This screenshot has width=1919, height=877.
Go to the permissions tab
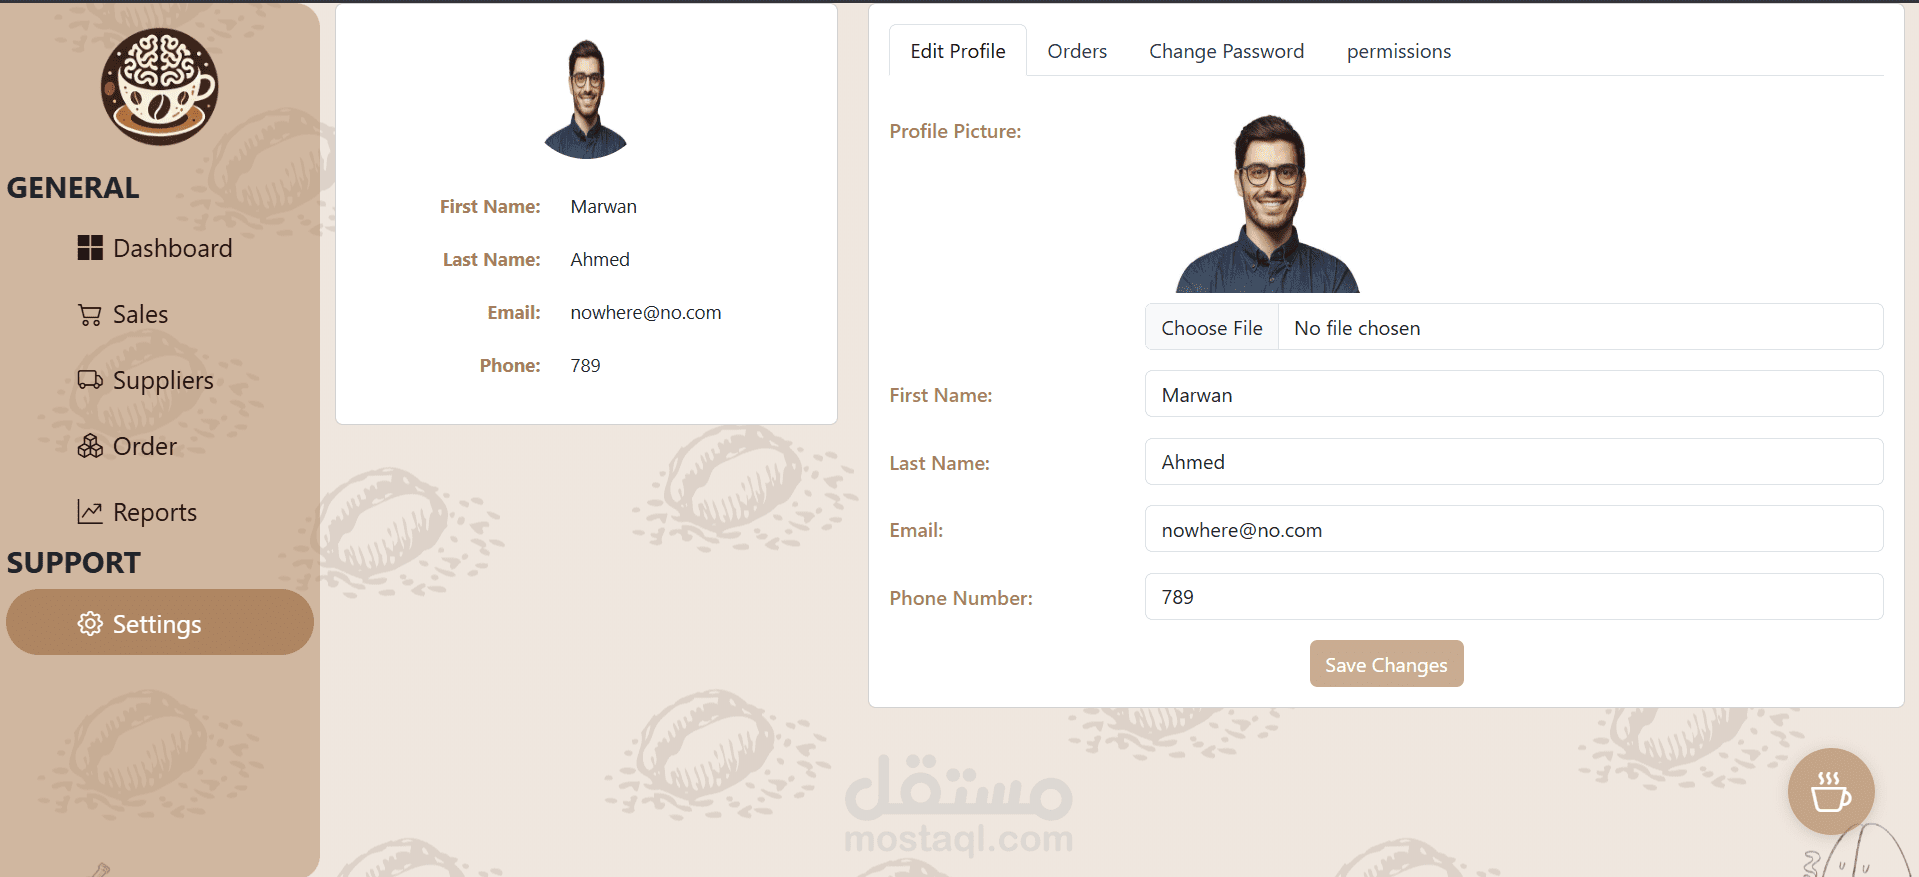pos(1398,51)
